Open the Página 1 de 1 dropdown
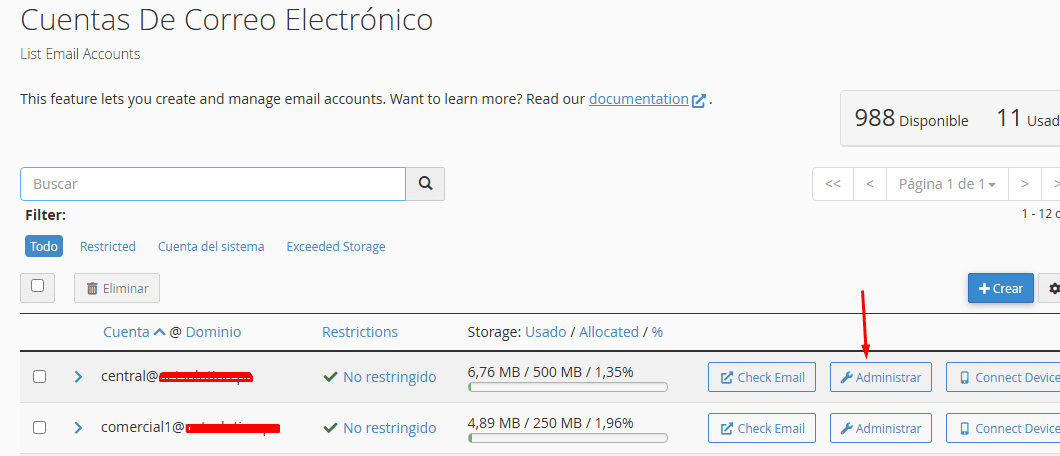1060x456 pixels. click(x=947, y=184)
